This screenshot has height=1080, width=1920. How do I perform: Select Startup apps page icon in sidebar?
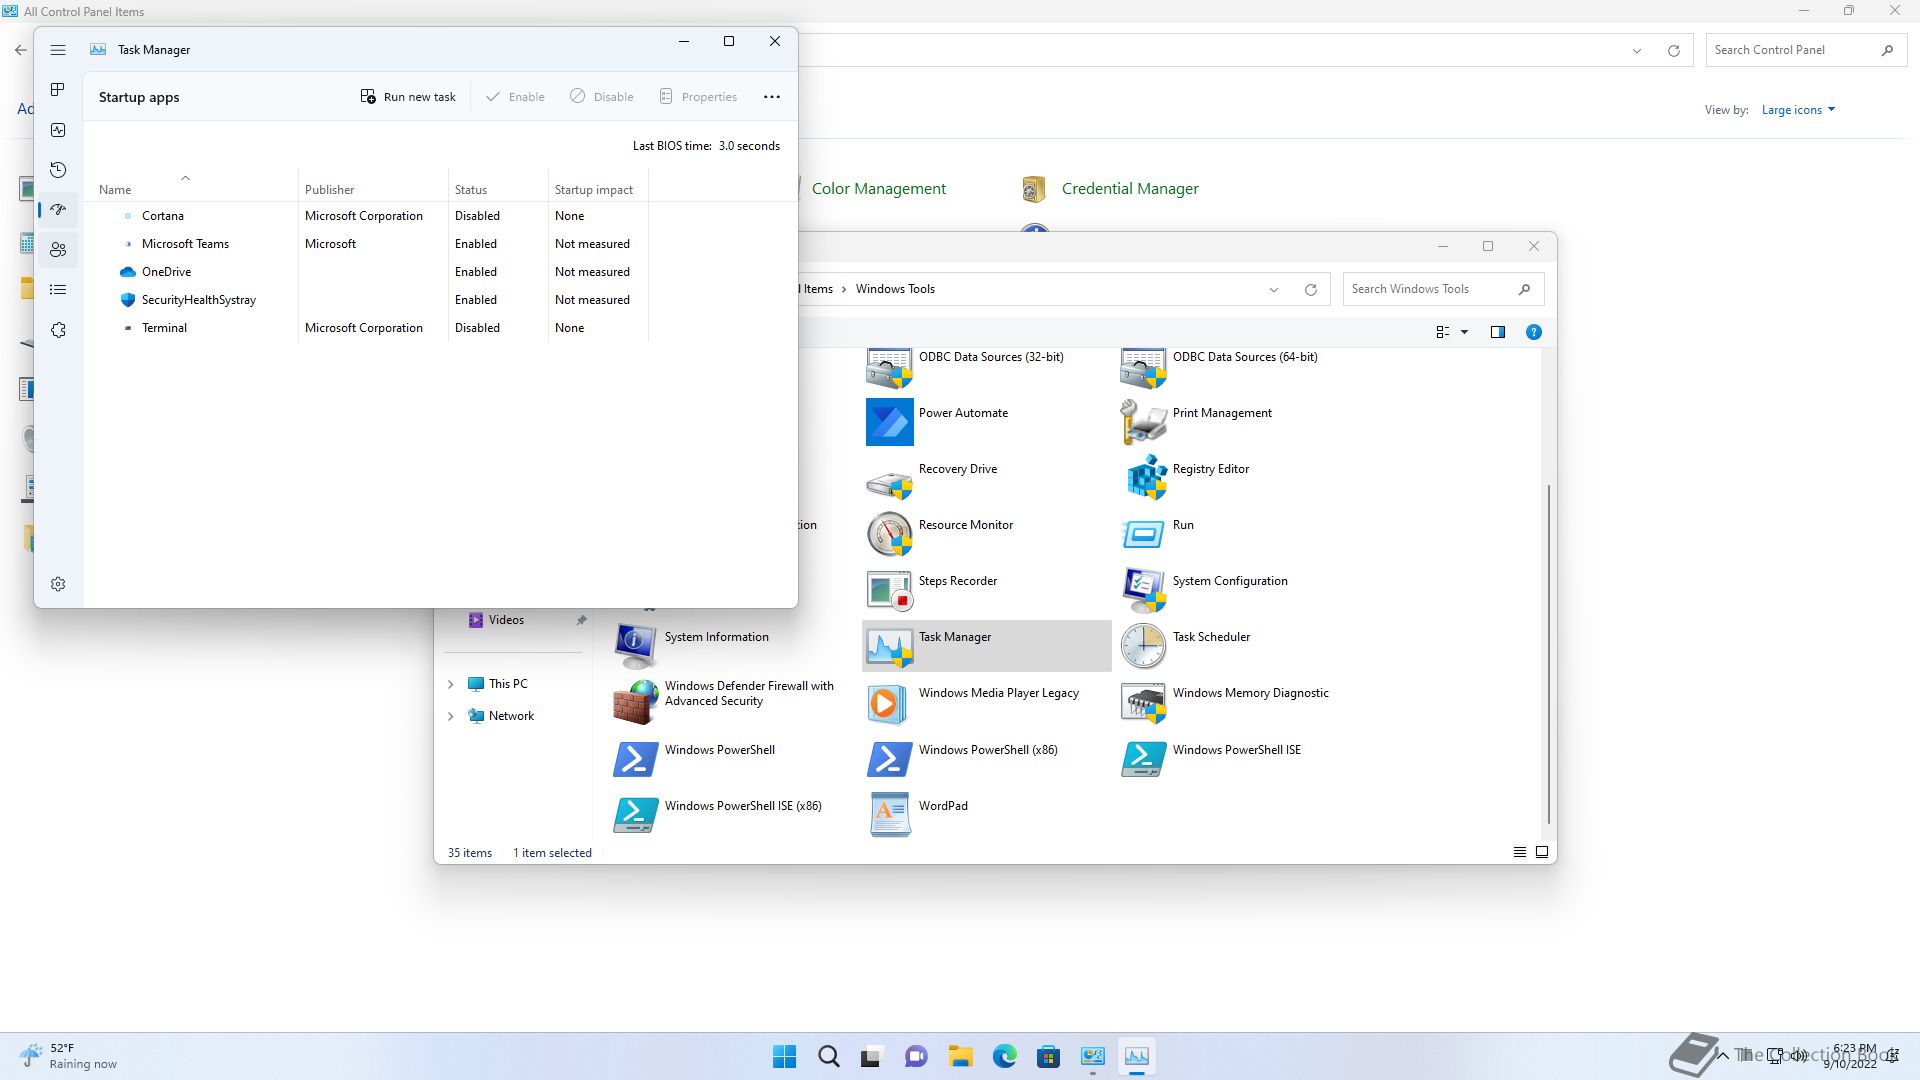58,210
